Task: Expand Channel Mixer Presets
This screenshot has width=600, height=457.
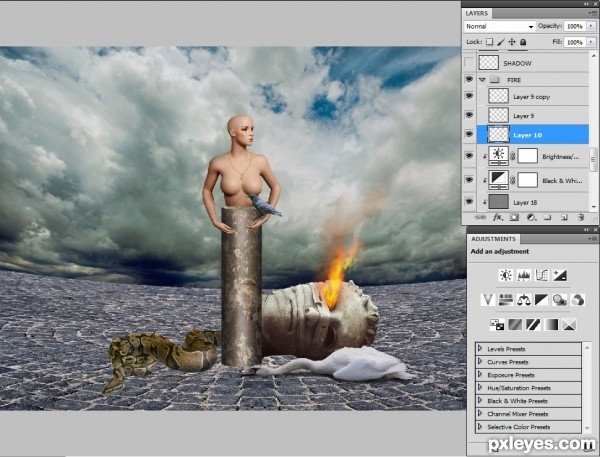Action: tap(479, 414)
